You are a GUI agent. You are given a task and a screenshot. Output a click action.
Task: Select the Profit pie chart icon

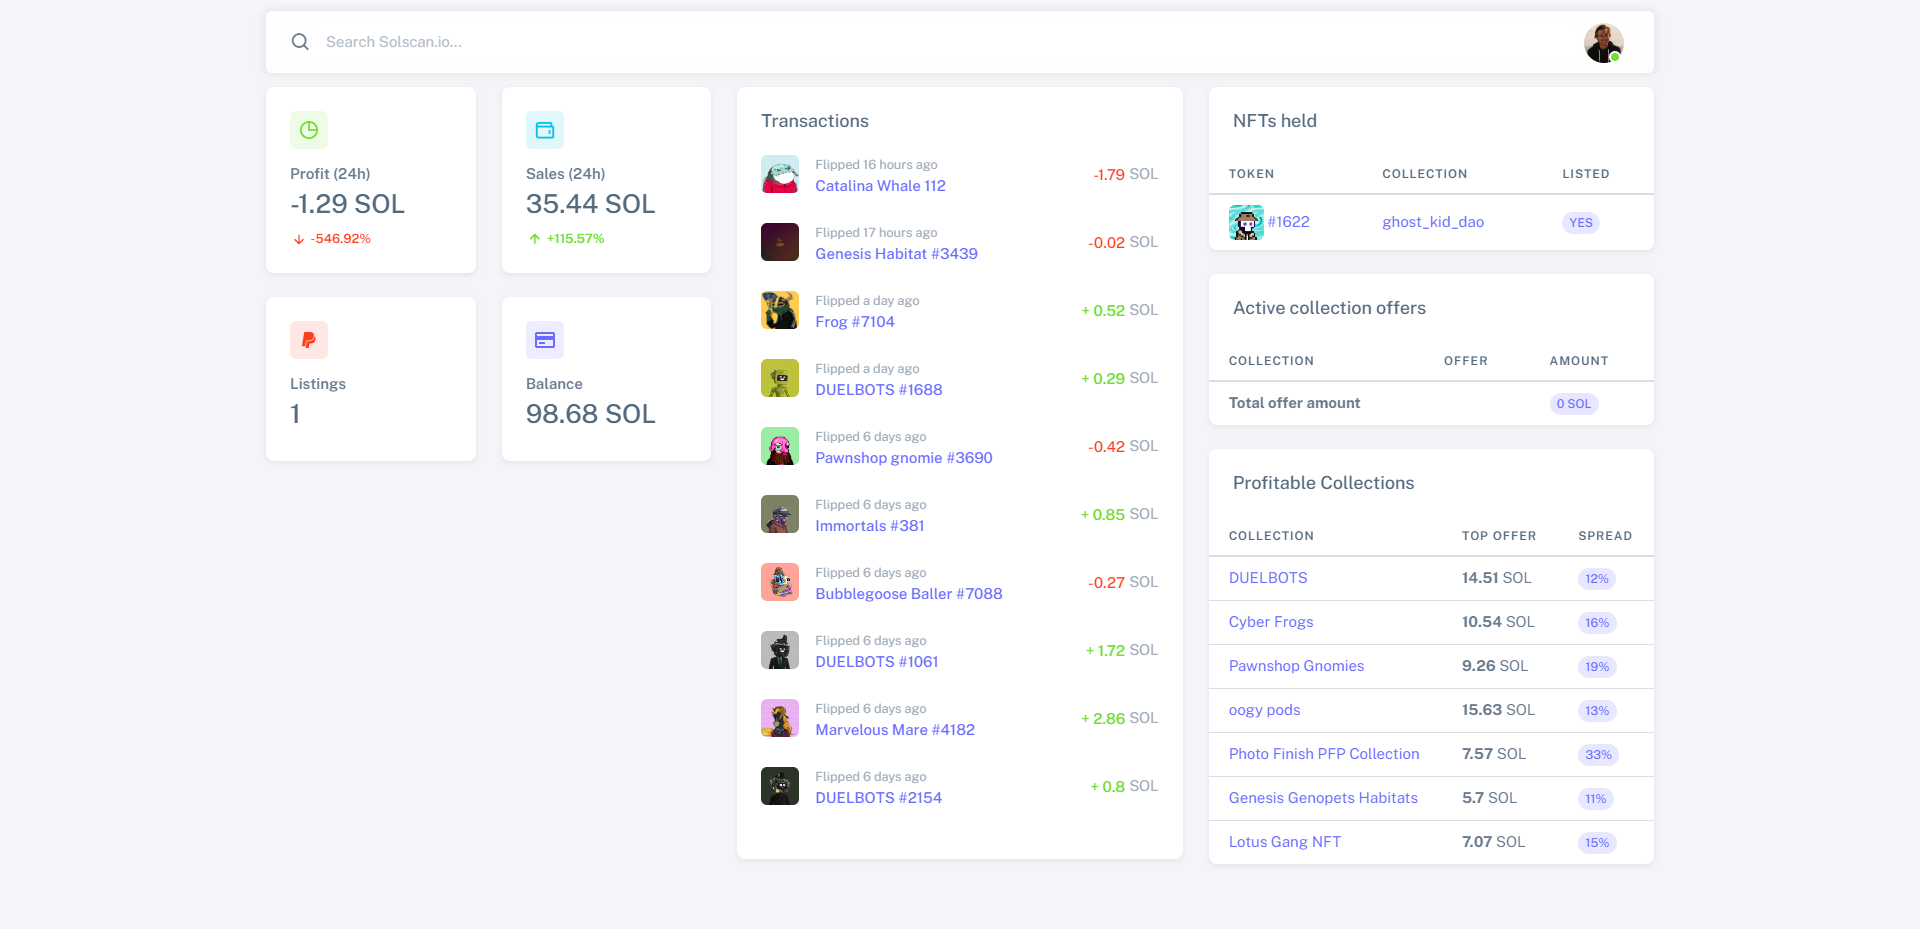coord(308,129)
